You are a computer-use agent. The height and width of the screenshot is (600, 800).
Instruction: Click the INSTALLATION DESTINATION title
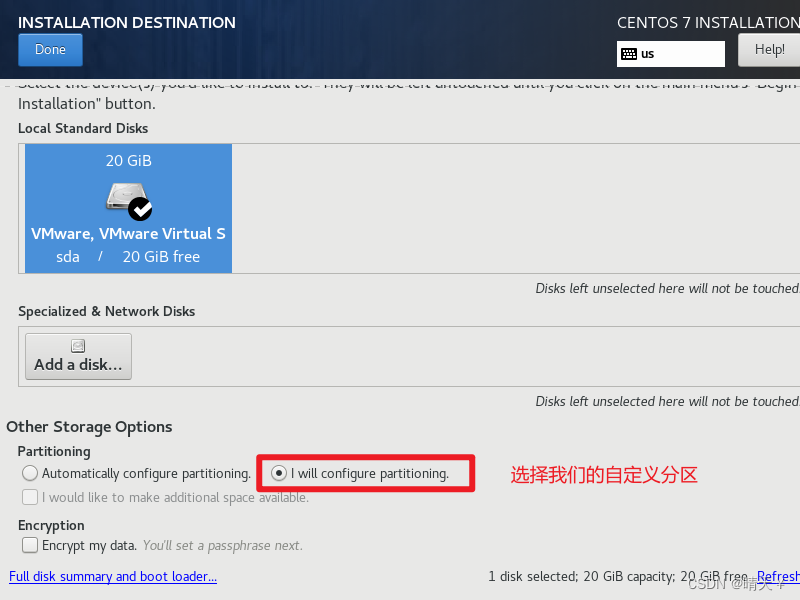(127, 22)
